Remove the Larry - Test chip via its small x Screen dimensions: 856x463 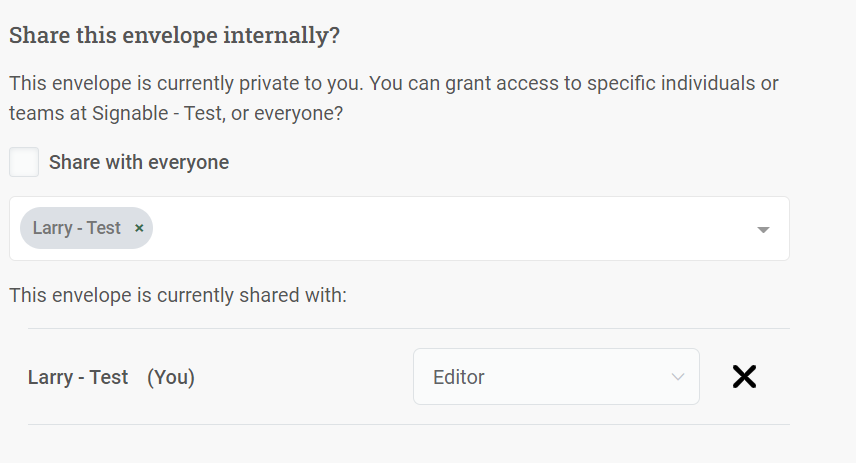[139, 228]
